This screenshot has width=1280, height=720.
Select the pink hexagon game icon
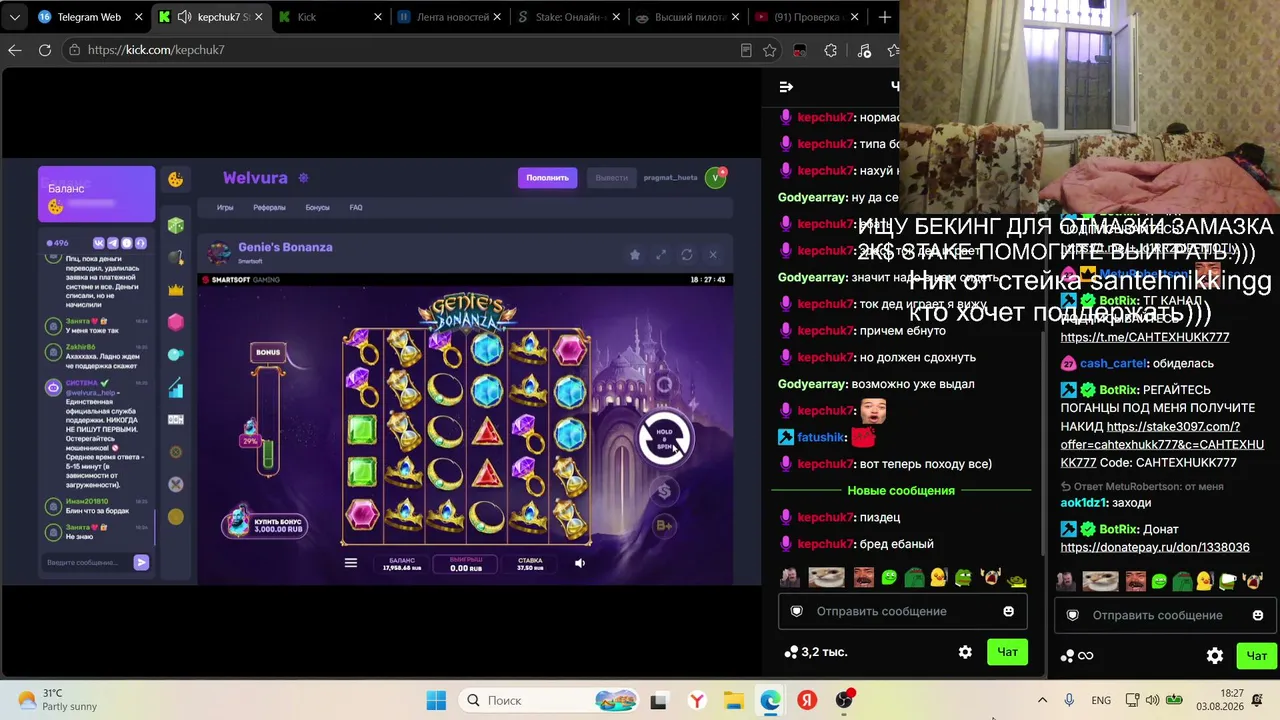click(x=176, y=322)
